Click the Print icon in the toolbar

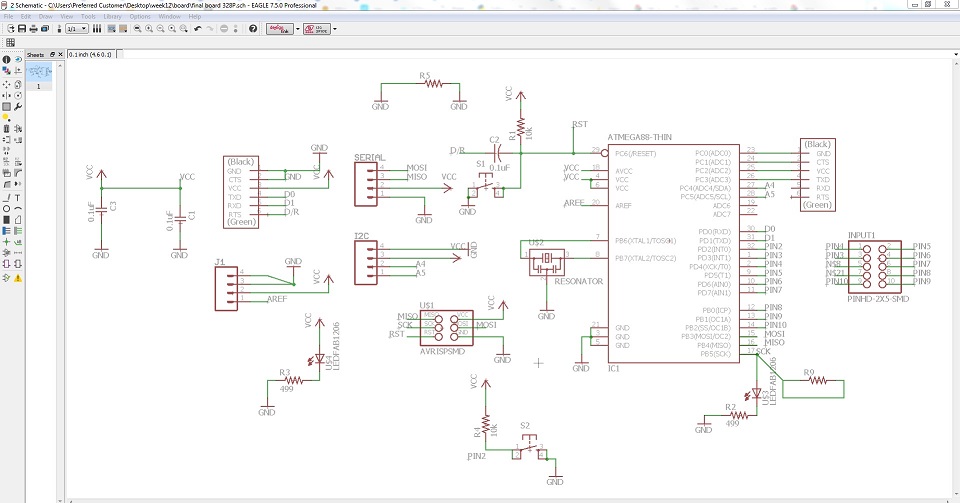34,29
